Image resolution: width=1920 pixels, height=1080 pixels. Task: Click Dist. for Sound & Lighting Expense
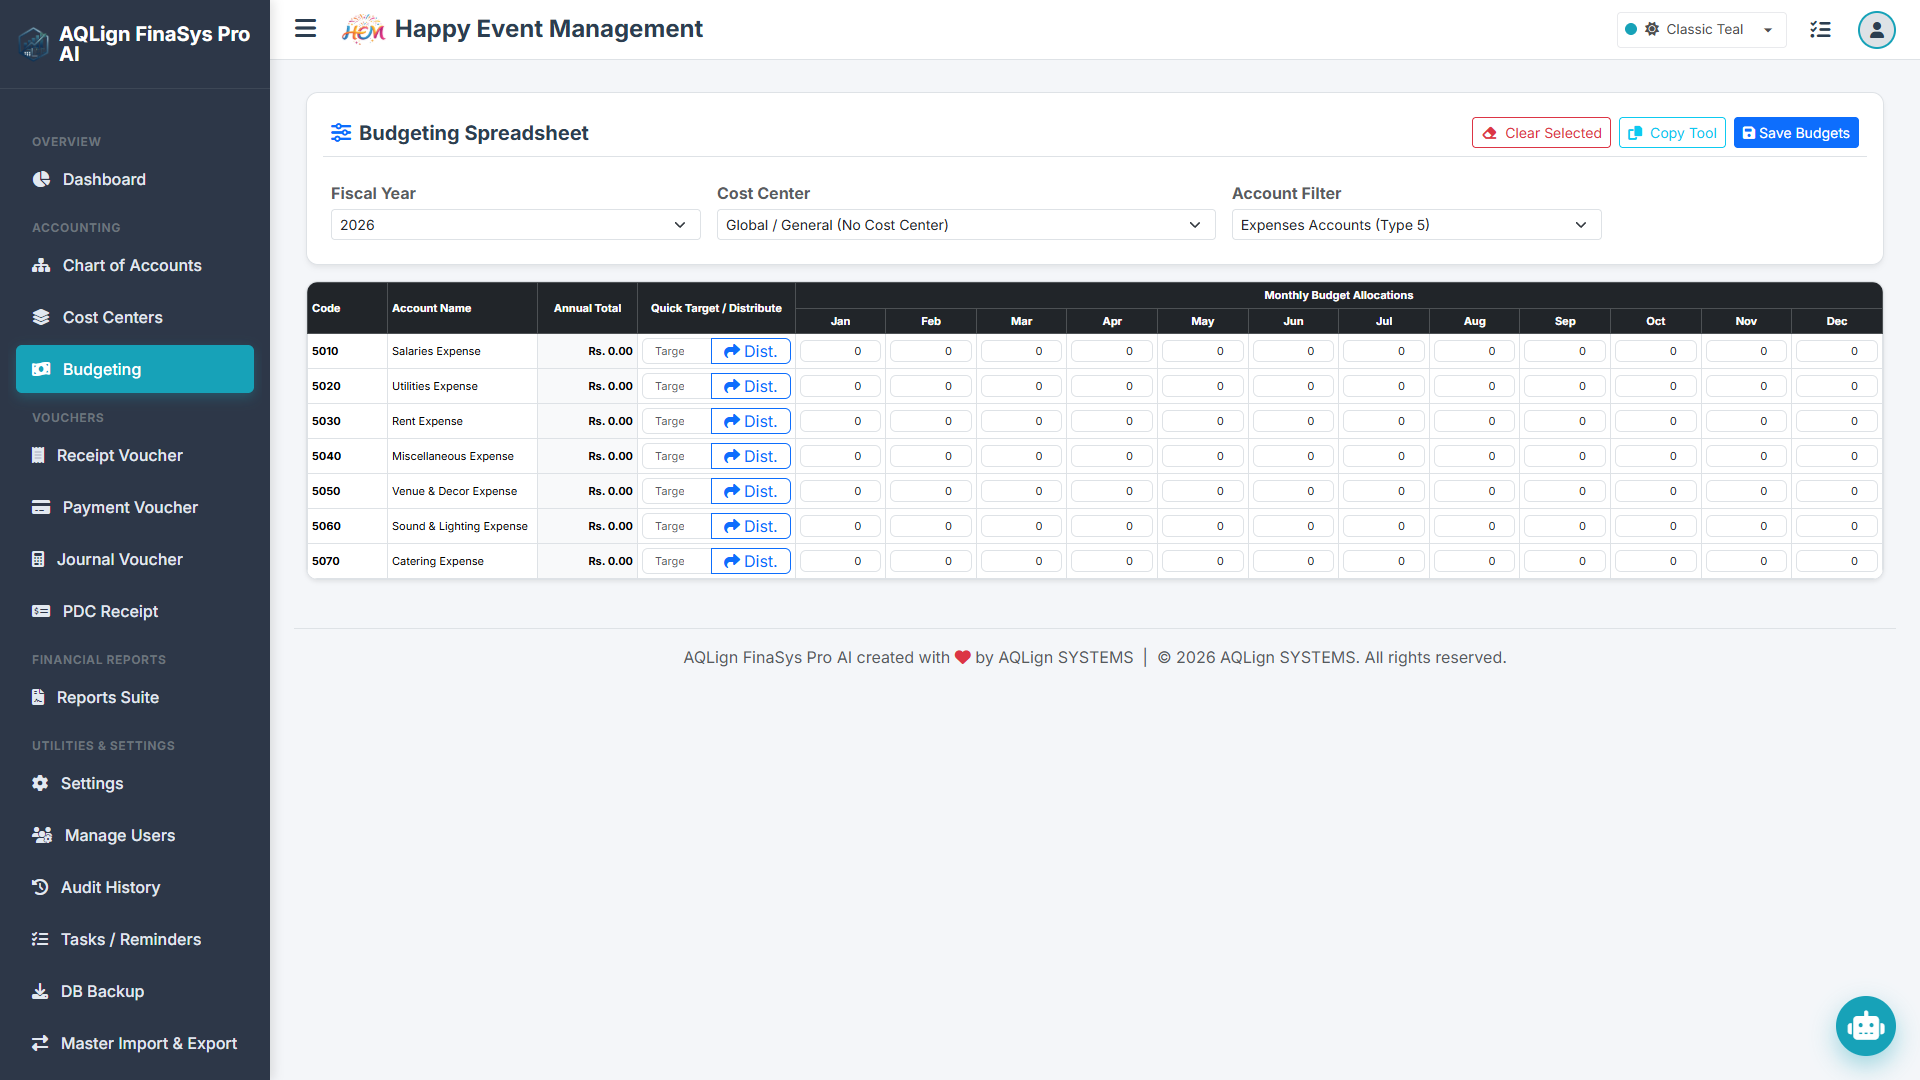tap(751, 526)
